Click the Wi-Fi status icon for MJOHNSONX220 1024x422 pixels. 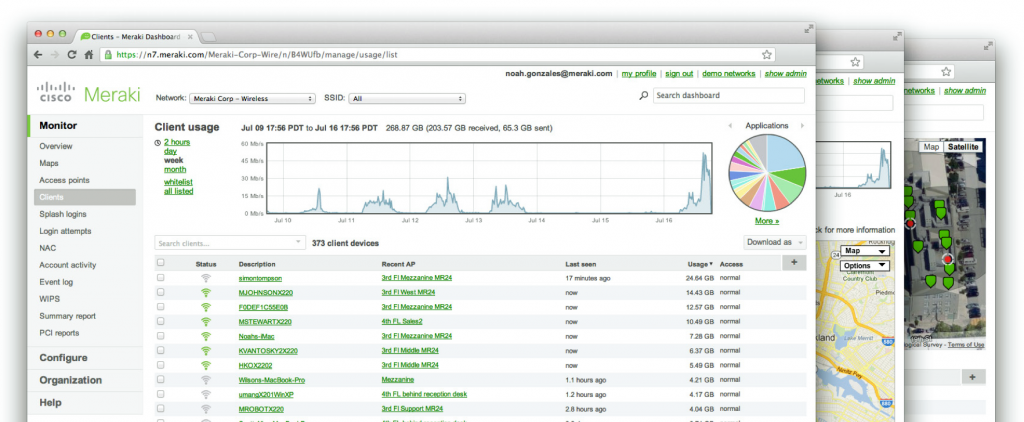[x=206, y=292]
